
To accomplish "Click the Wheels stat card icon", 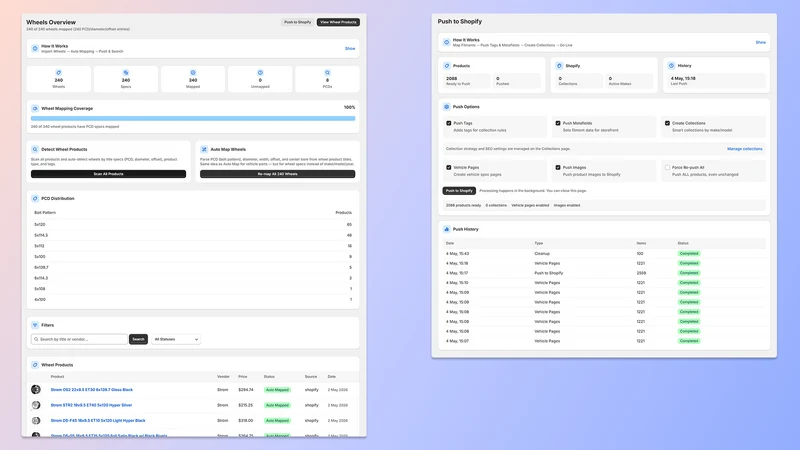I will 59,72.
